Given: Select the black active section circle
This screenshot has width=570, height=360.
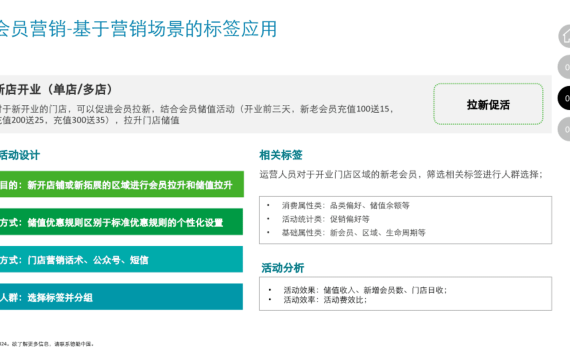Looking at the screenshot, I should click(565, 98).
